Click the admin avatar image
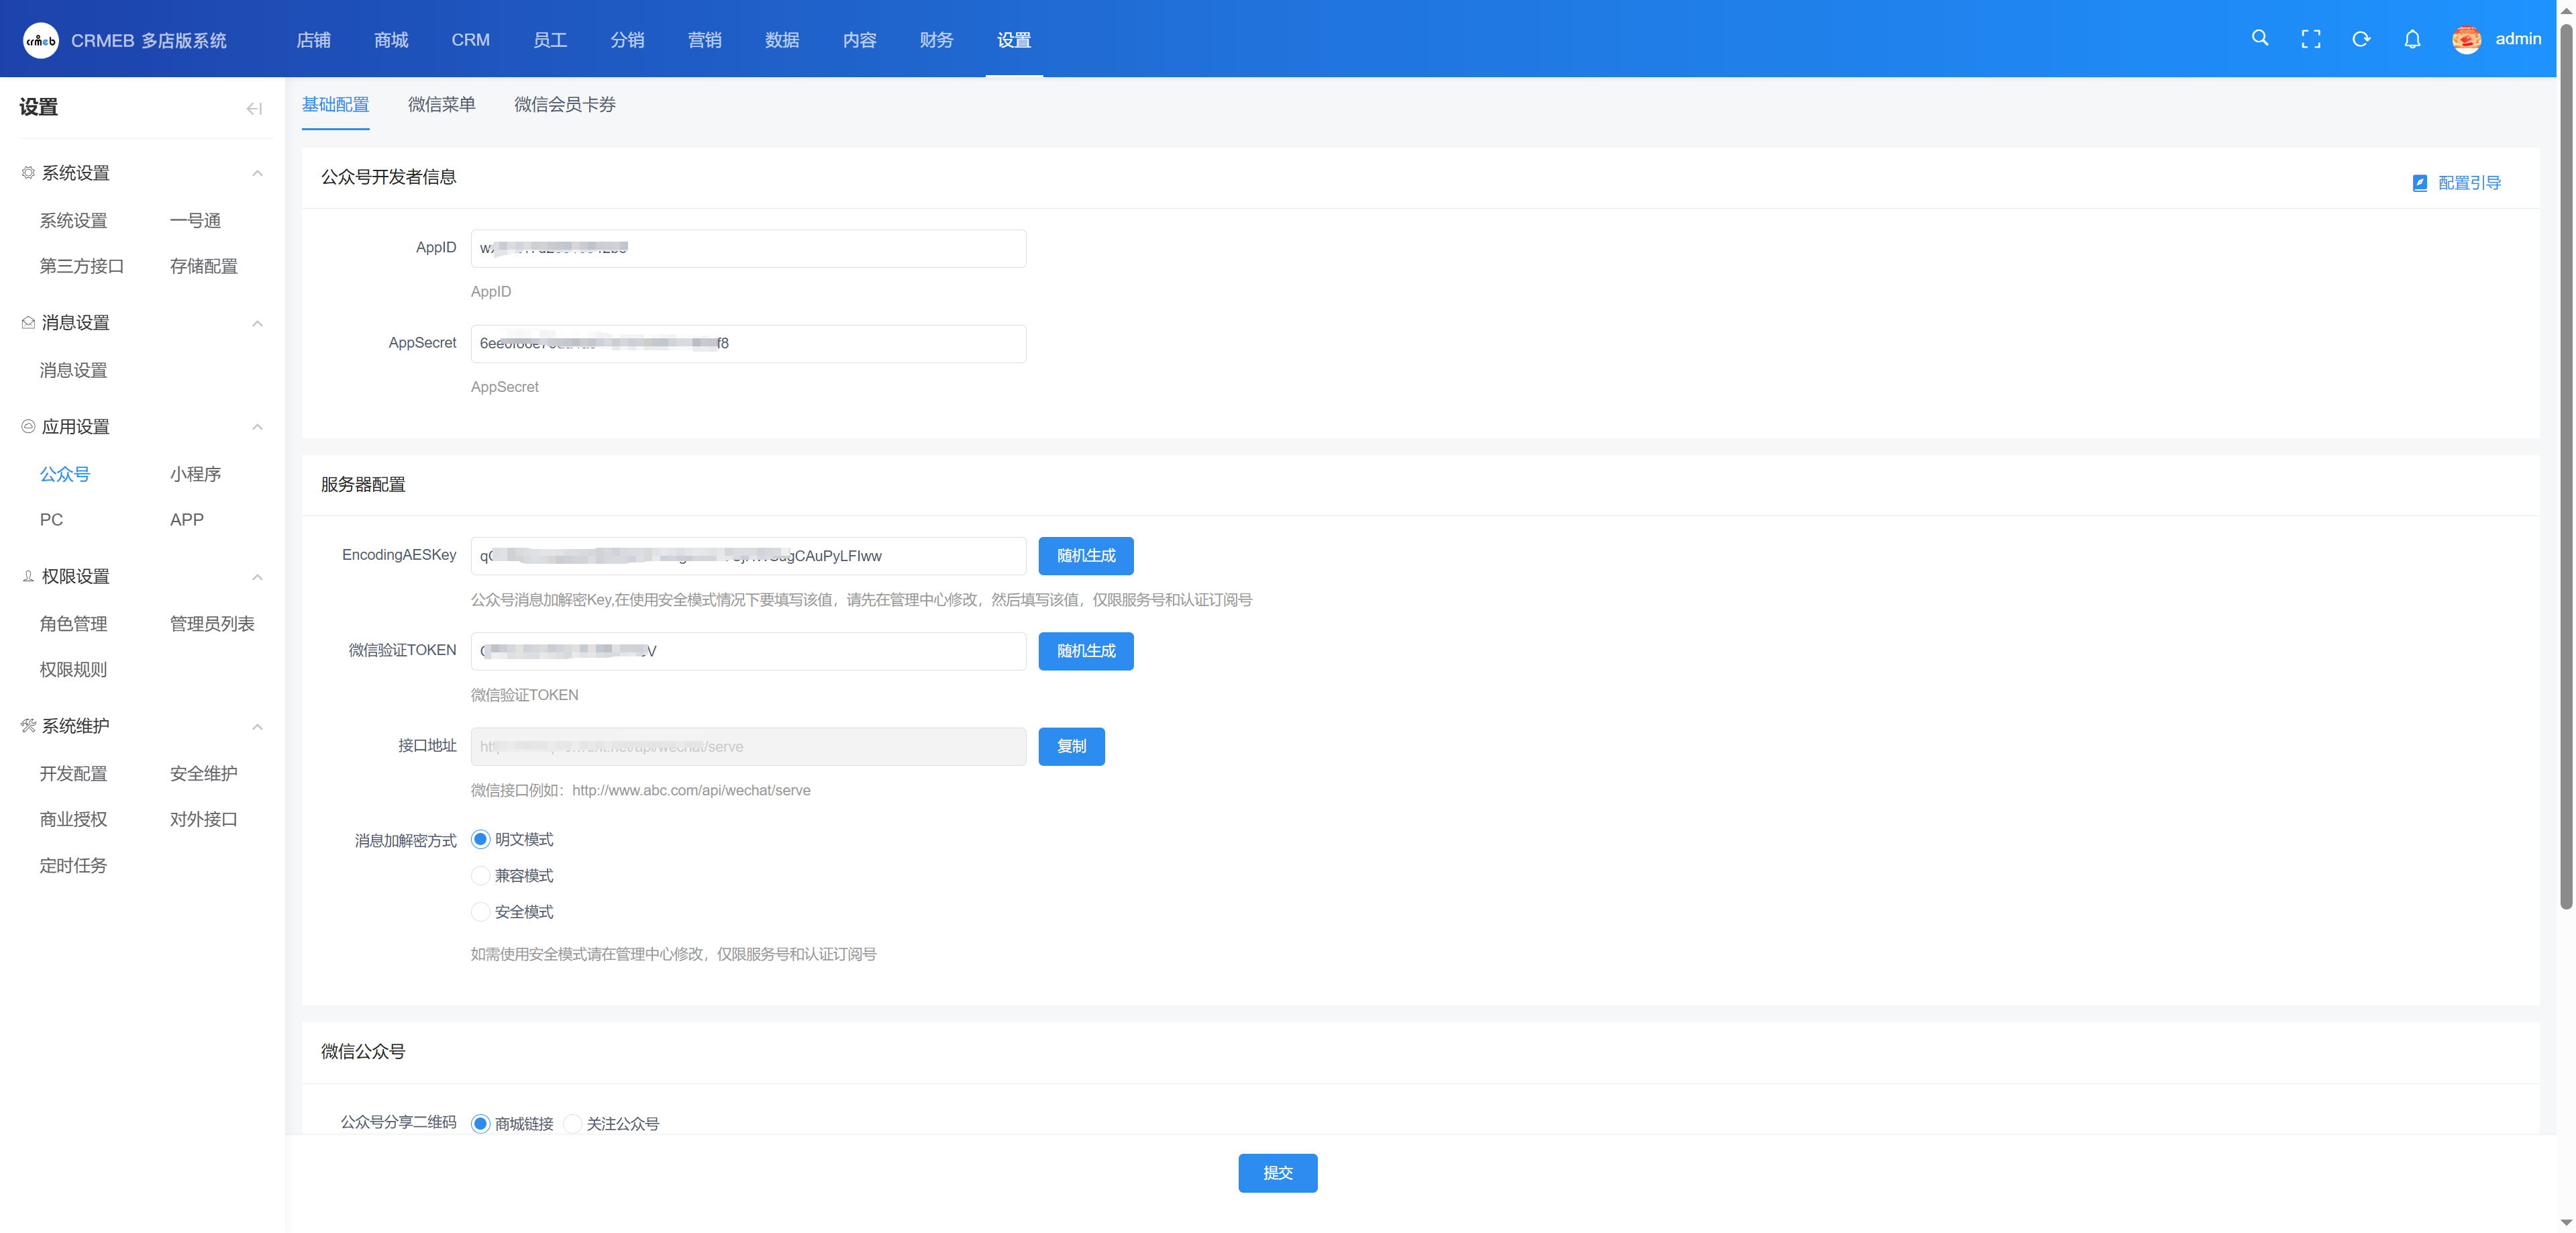The height and width of the screenshot is (1233, 2576). (2466, 39)
